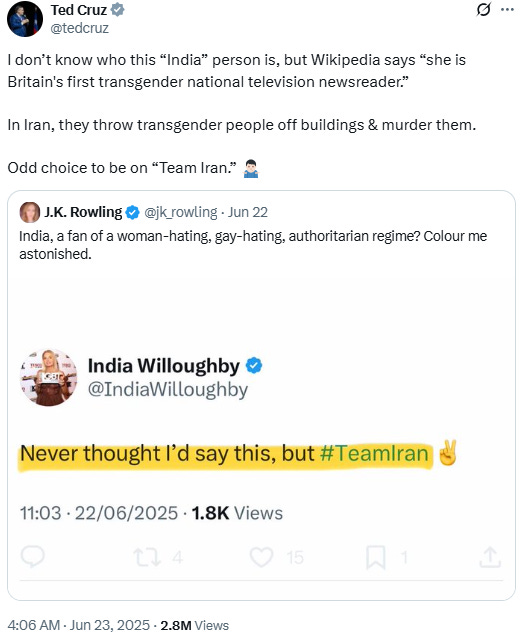The height and width of the screenshot is (638, 525).
Task: Toggle the bookmark icon on the screenshot
Action: point(376,557)
